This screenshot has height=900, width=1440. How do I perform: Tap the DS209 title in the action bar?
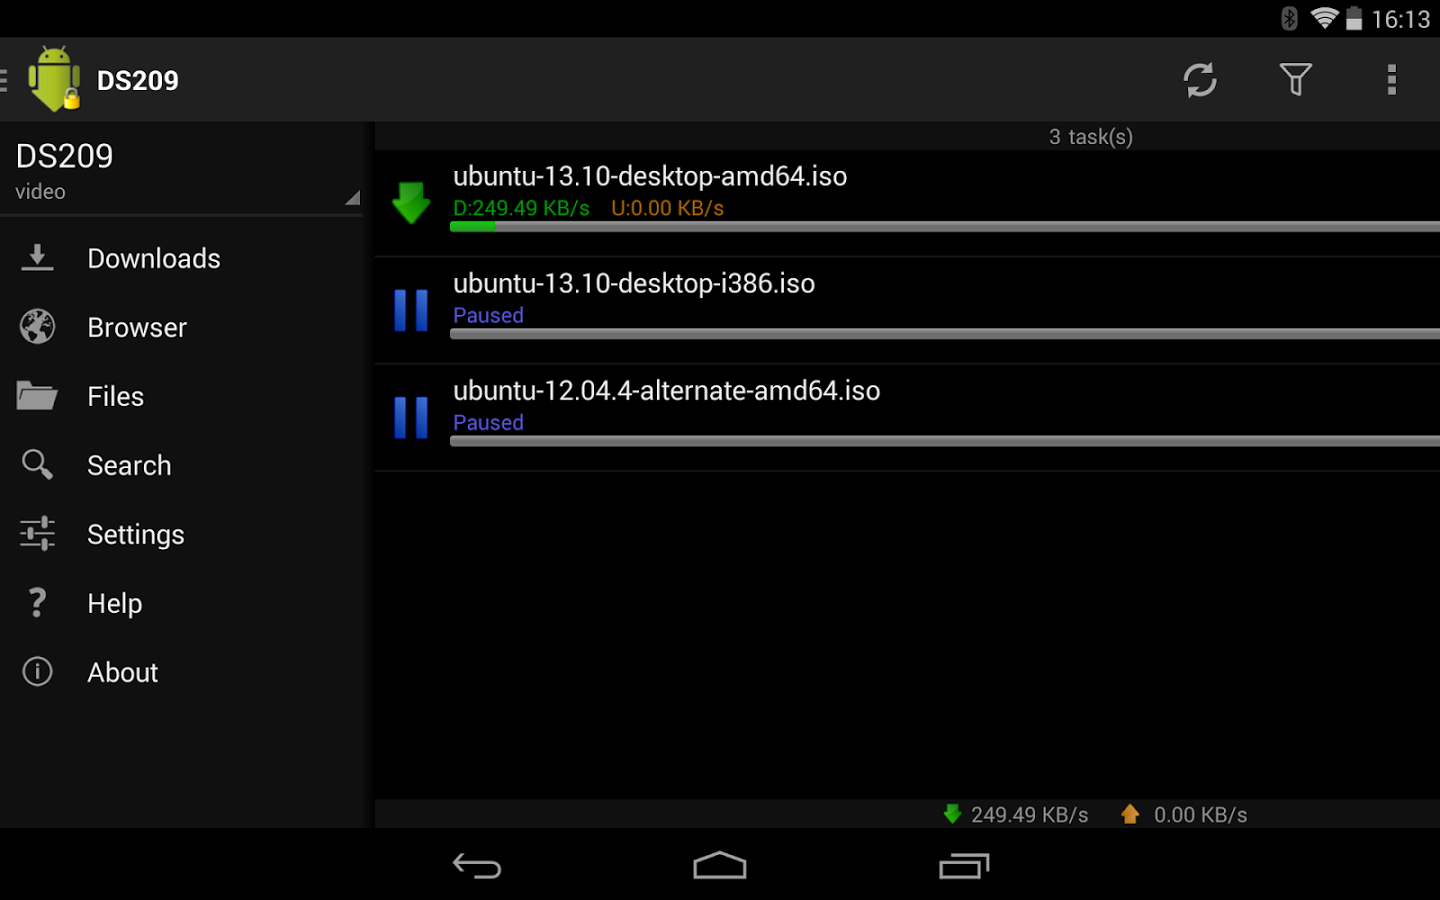137,80
